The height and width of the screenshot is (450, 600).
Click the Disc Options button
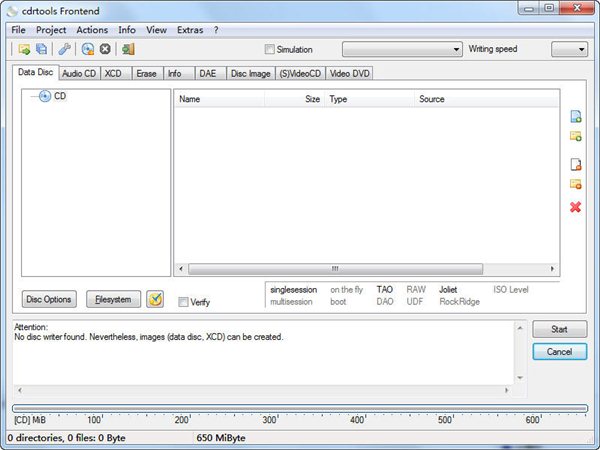click(49, 299)
